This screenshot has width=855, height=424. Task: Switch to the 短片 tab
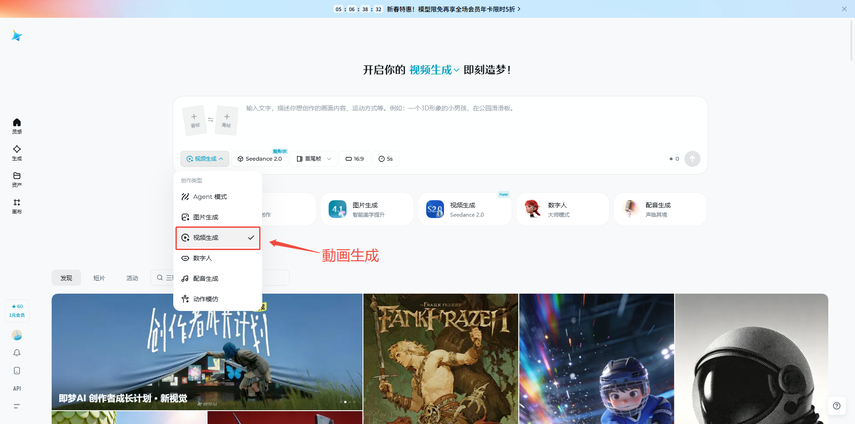point(99,278)
